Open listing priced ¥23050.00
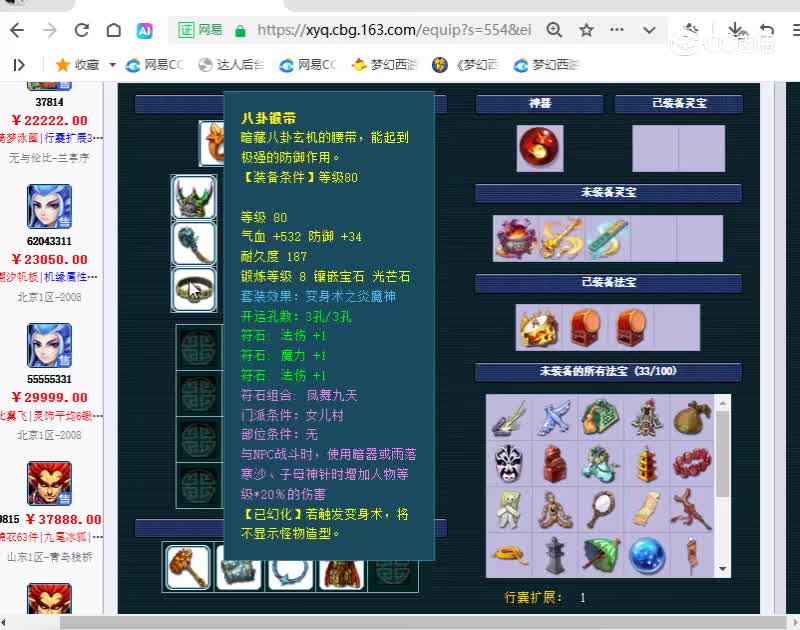The width and height of the screenshot is (800, 630). click(x=49, y=259)
